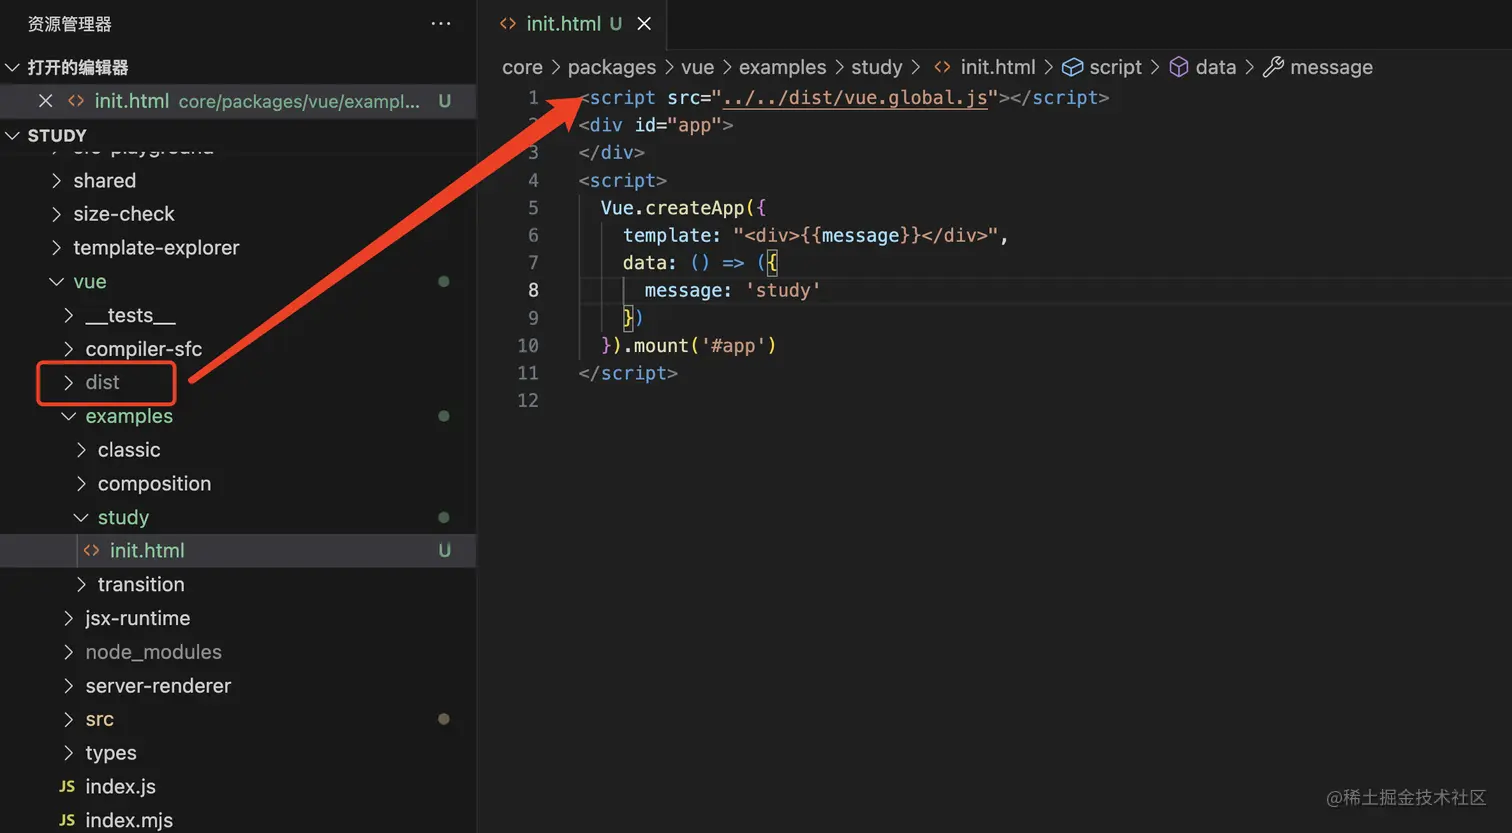The width and height of the screenshot is (1512, 833).
Task: Click the open editors section title
Action: (x=78, y=67)
